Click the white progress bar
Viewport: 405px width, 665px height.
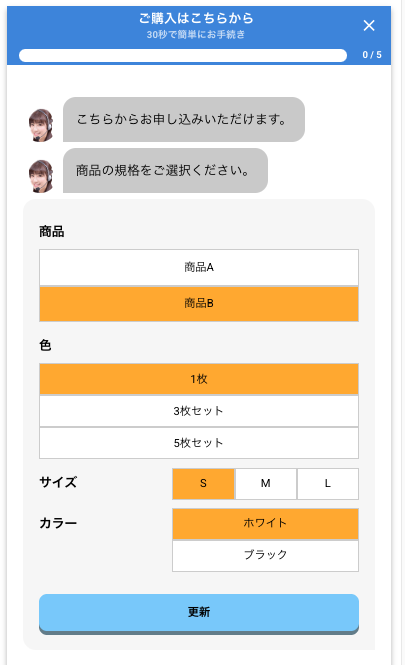pyautogui.click(x=183, y=56)
